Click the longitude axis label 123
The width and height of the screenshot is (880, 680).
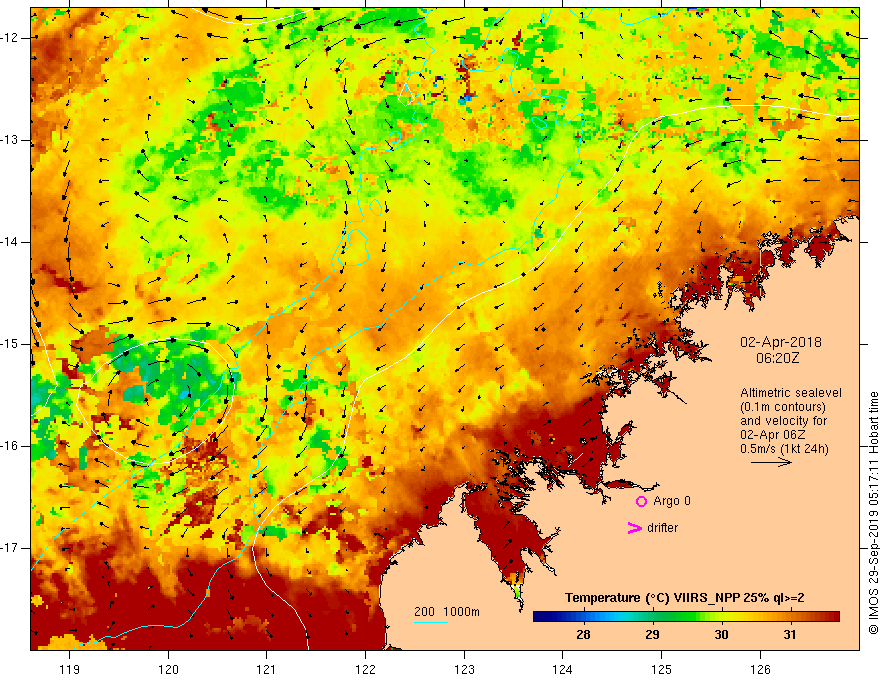464,669
